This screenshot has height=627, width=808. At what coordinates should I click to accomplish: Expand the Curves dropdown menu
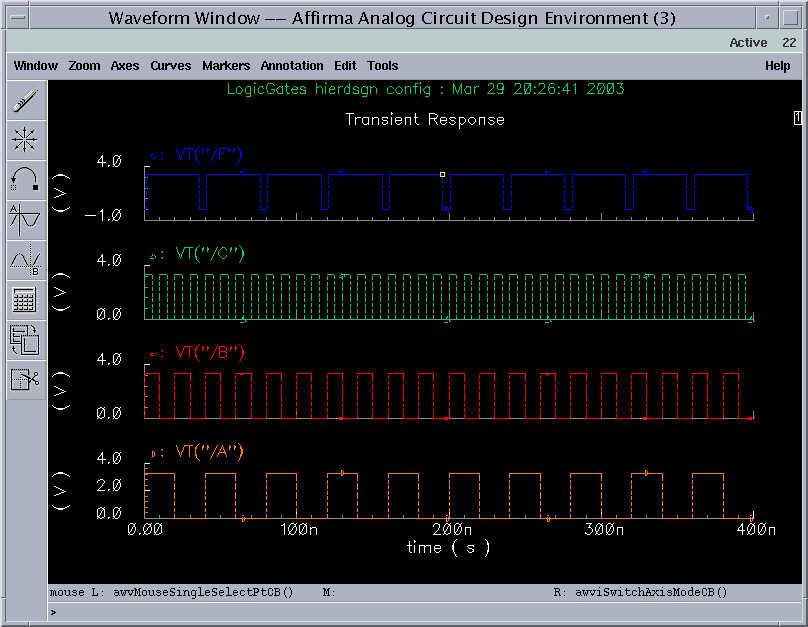(170, 66)
